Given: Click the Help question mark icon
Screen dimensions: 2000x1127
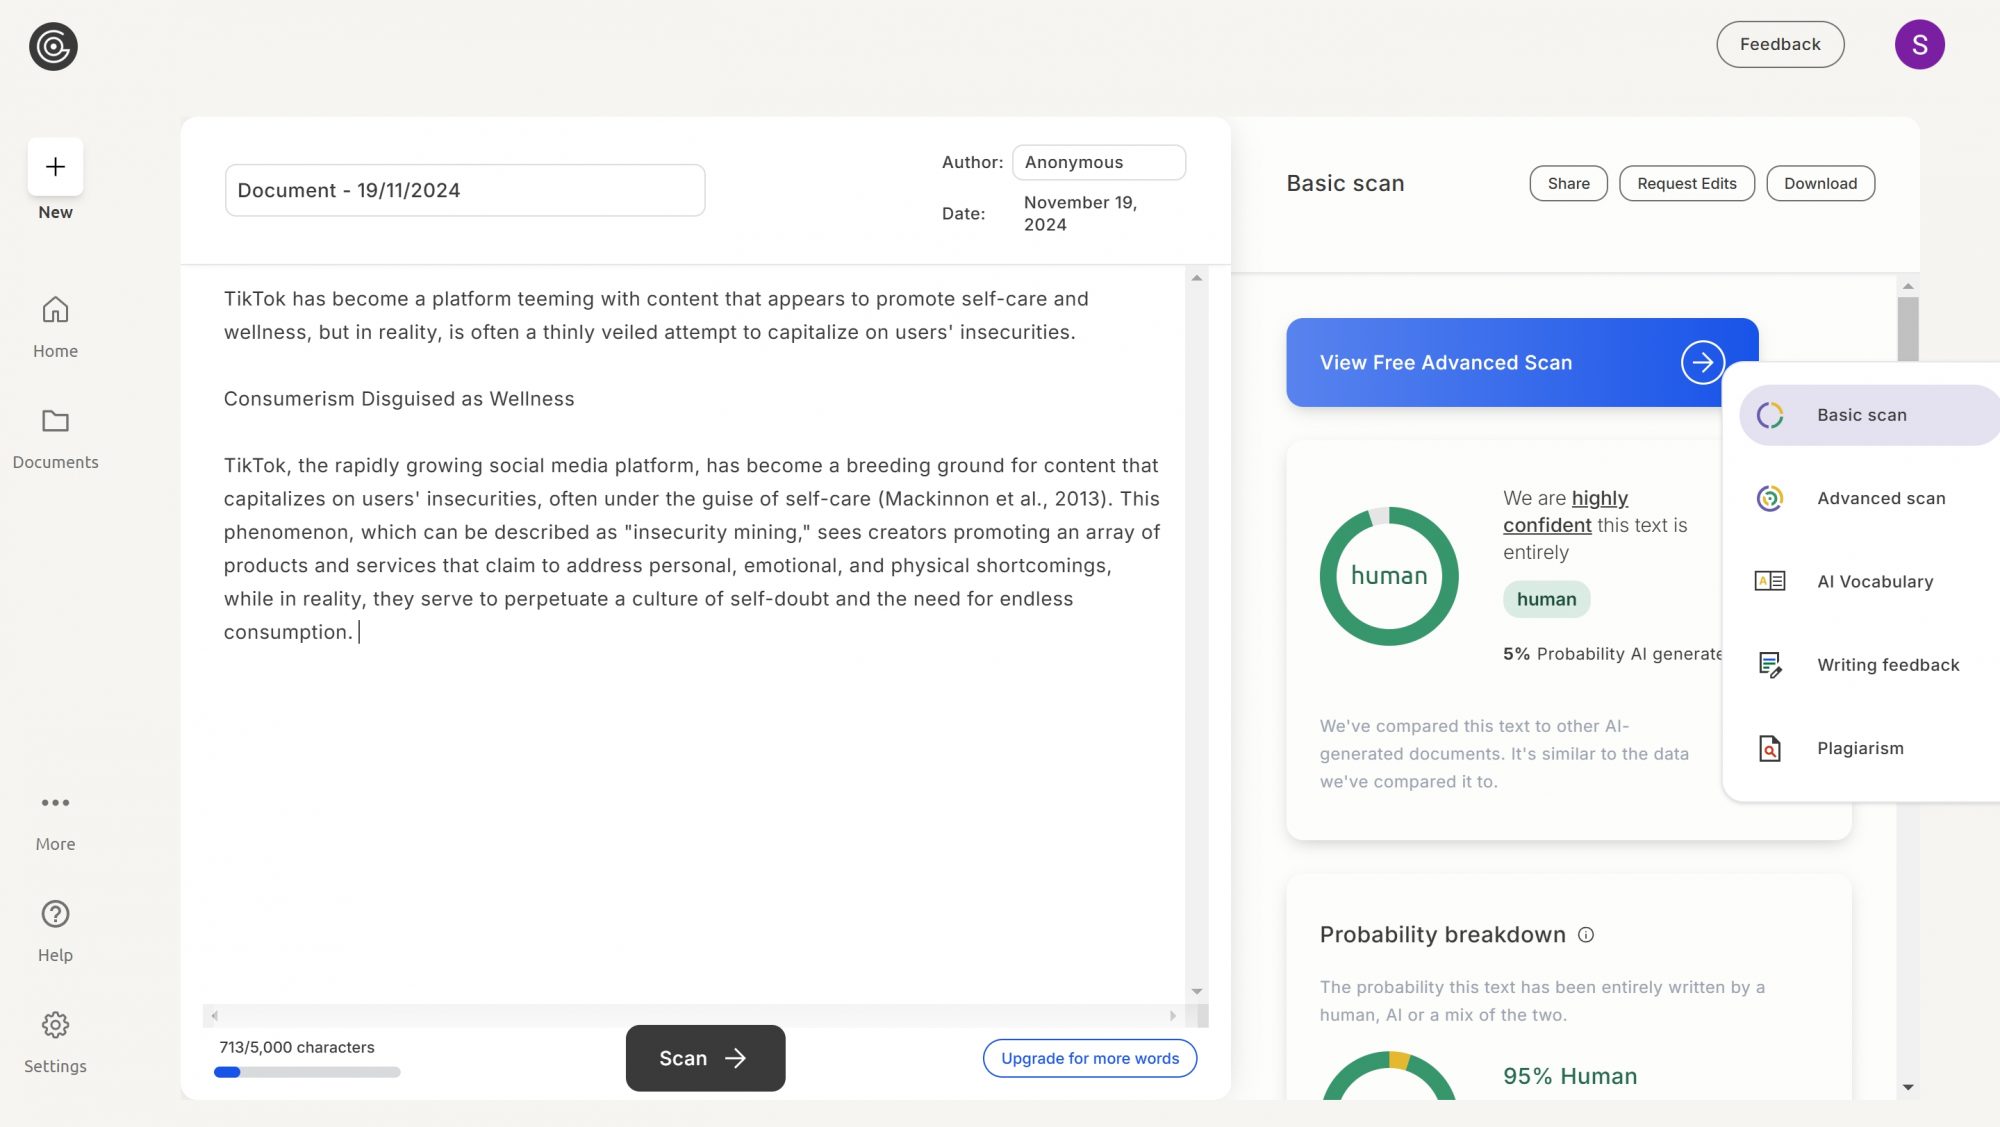Looking at the screenshot, I should point(55,914).
